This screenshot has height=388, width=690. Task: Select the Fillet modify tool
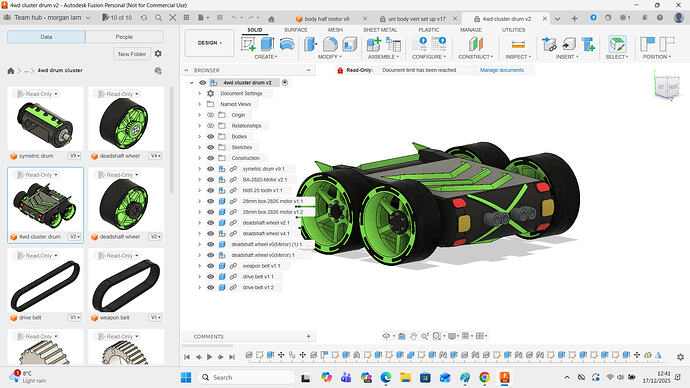pos(330,44)
